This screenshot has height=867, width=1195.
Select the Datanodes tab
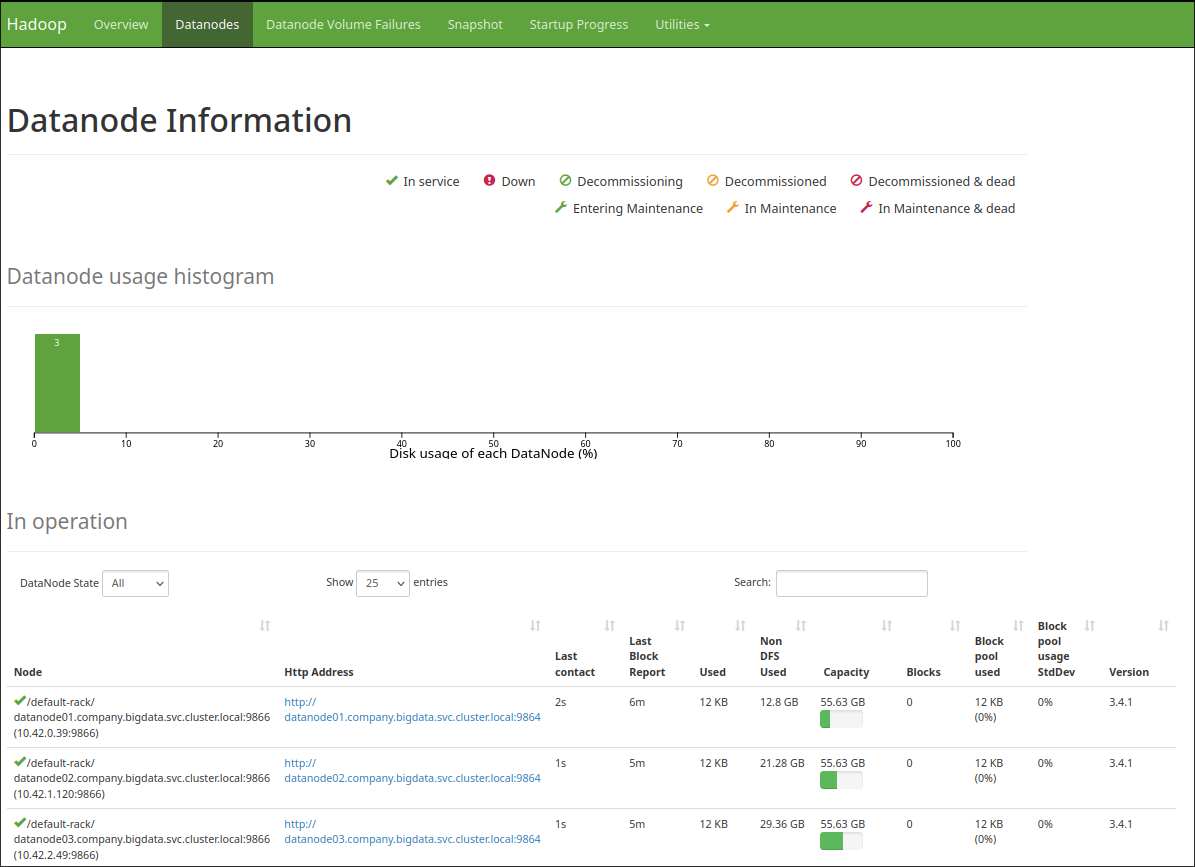pyautogui.click(x=207, y=24)
